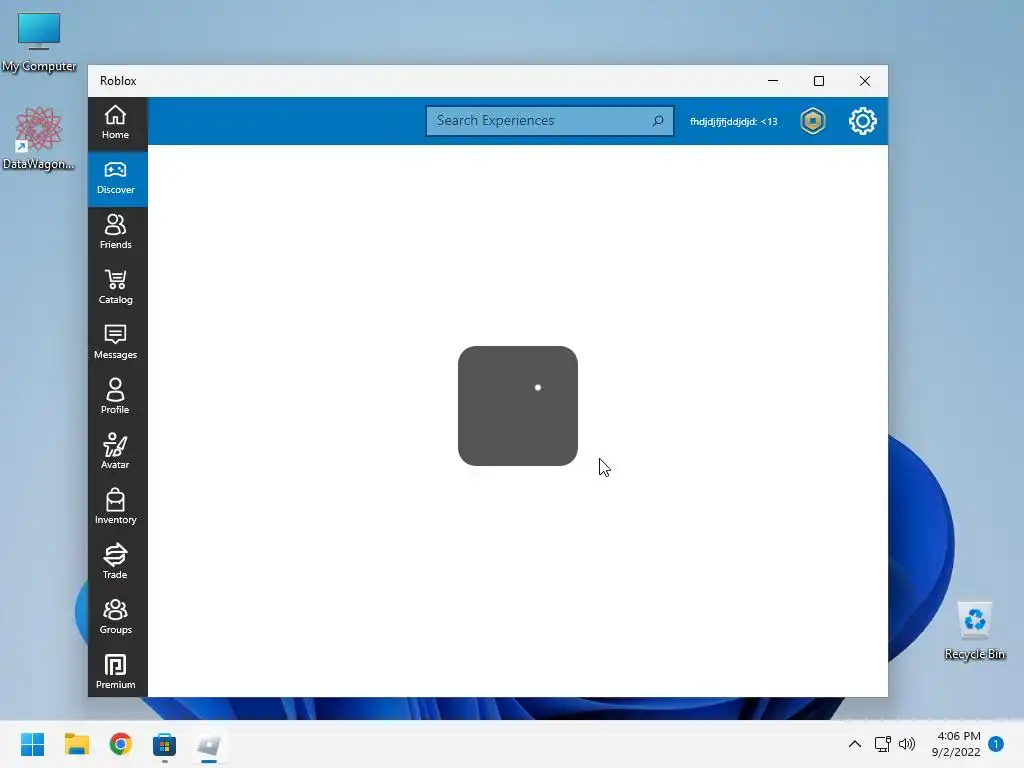Open the Catalog shopping cart

[x=116, y=288]
